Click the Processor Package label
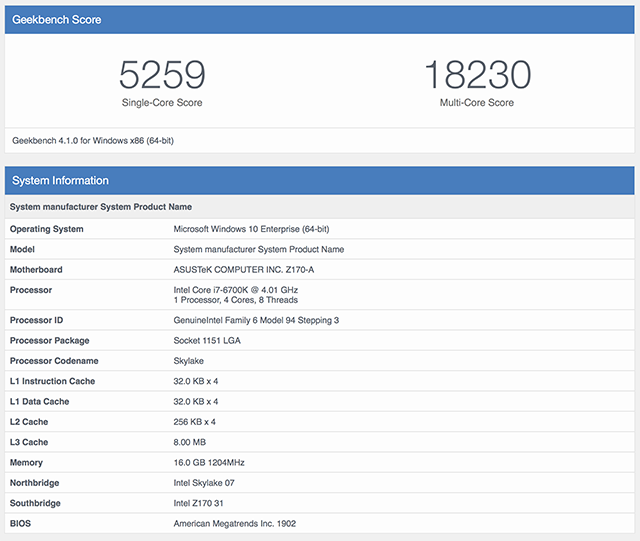This screenshot has height=541, width=640. [49, 341]
